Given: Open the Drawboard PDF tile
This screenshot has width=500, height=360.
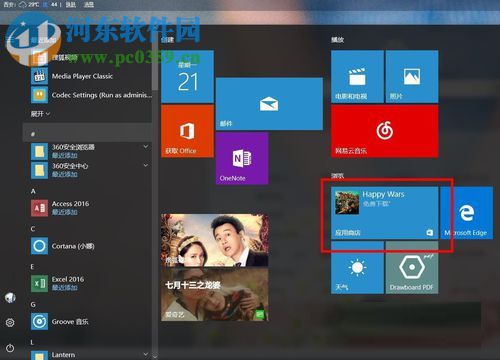Looking at the screenshot, I should point(412,268).
